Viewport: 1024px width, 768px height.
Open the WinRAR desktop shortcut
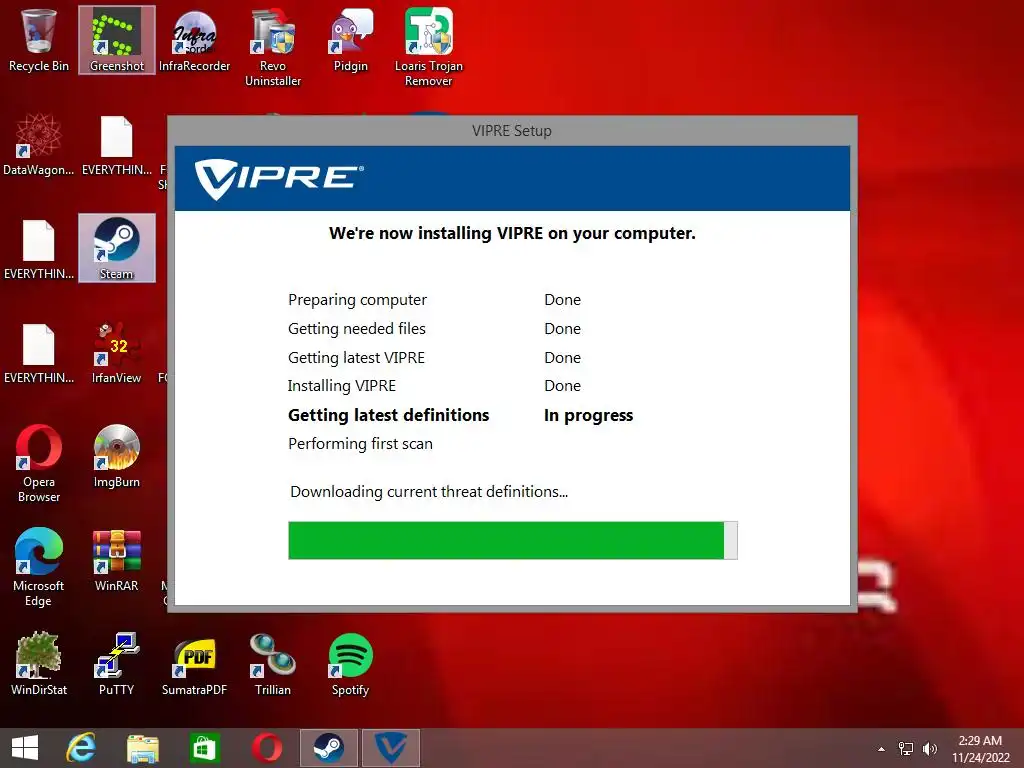117,560
